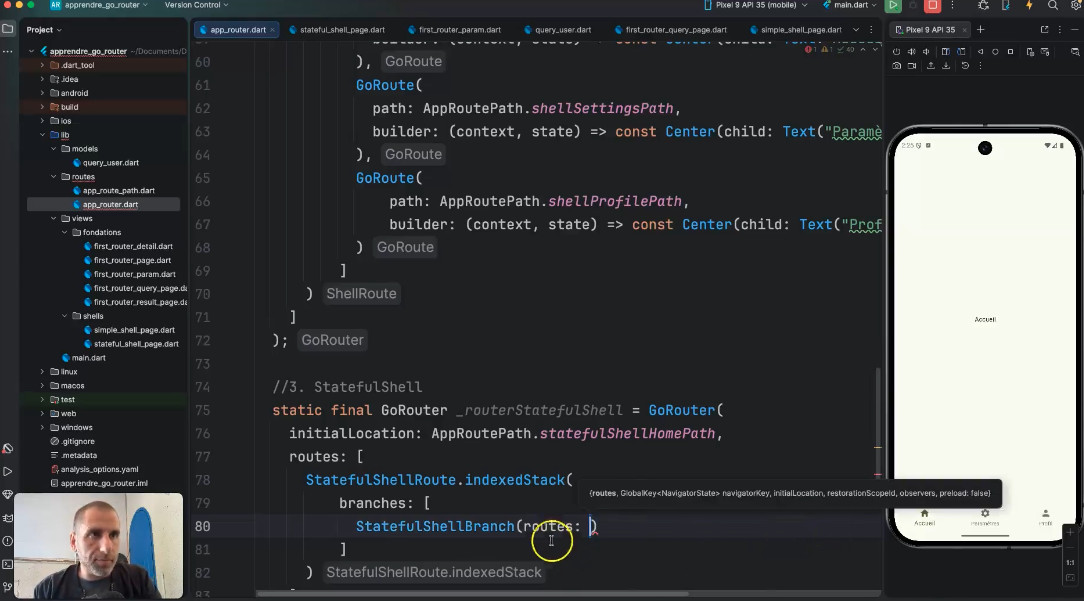Click the emulator power button icon
1084x601 pixels.
pyautogui.click(x=897, y=51)
